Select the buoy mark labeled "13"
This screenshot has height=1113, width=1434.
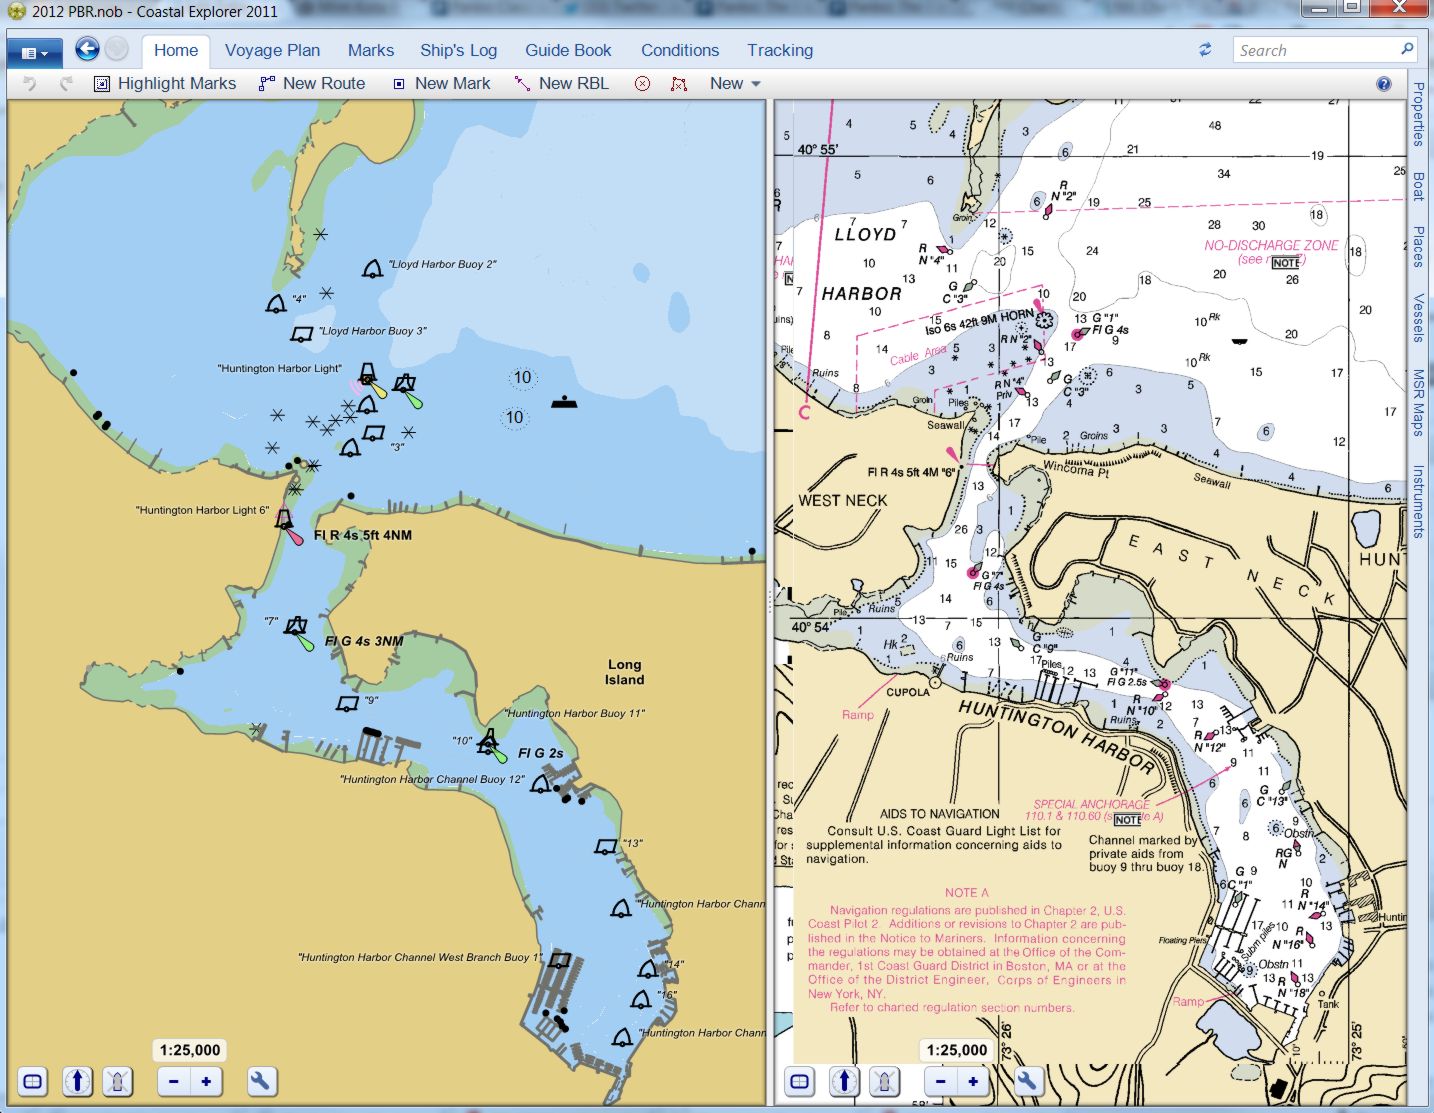[606, 846]
